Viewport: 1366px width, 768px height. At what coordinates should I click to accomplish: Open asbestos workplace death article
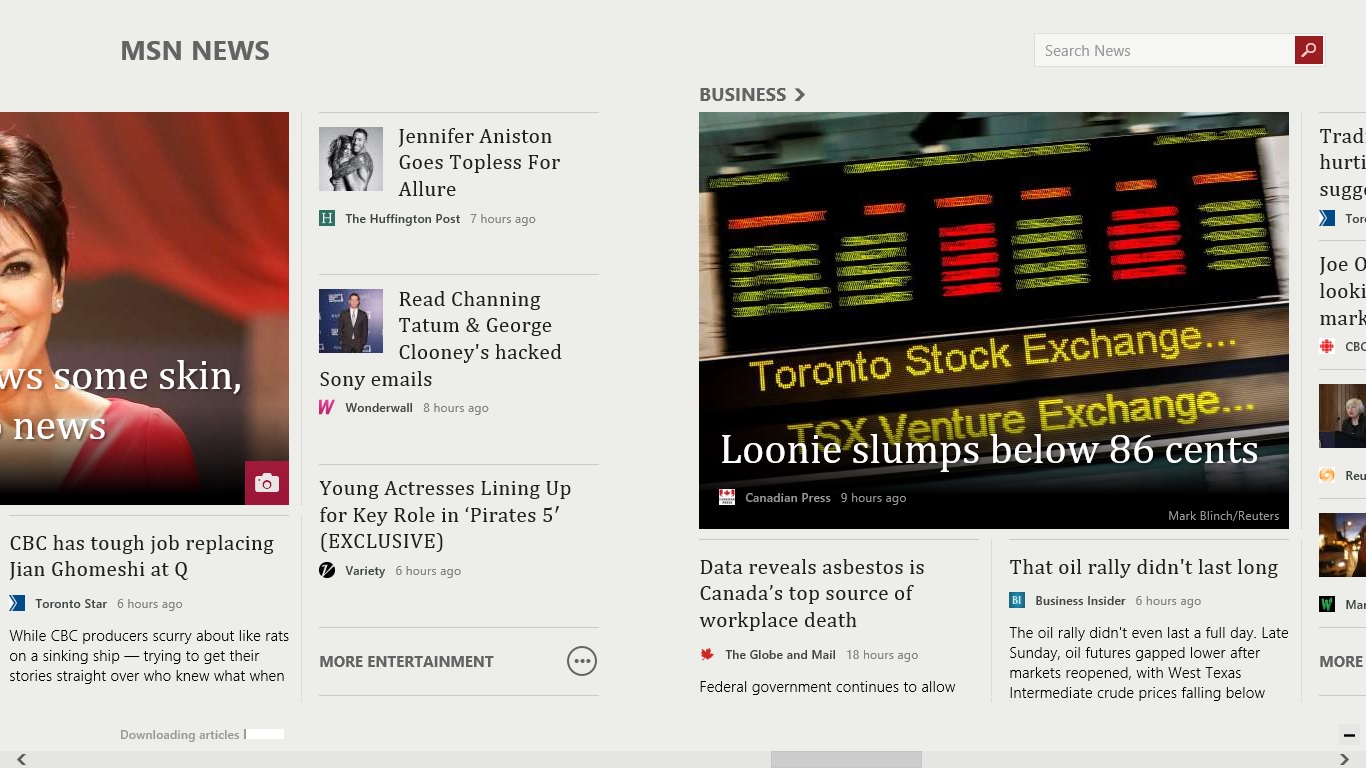click(x=811, y=593)
